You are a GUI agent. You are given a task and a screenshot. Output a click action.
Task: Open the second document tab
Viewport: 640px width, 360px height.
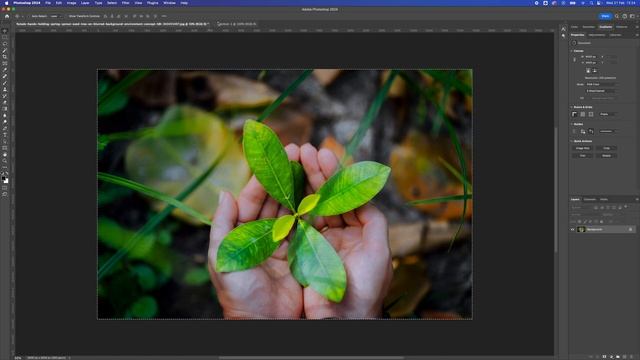click(238, 24)
